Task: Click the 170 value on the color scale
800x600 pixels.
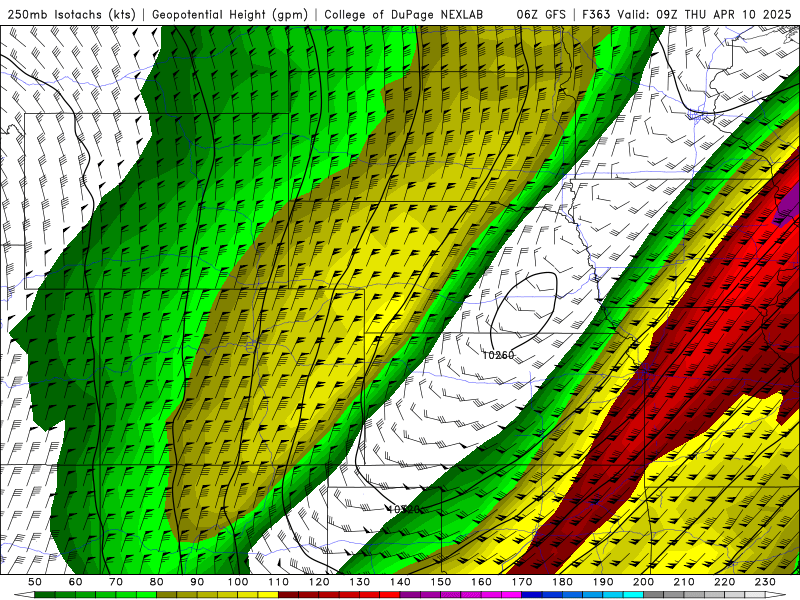Action: tap(522, 582)
